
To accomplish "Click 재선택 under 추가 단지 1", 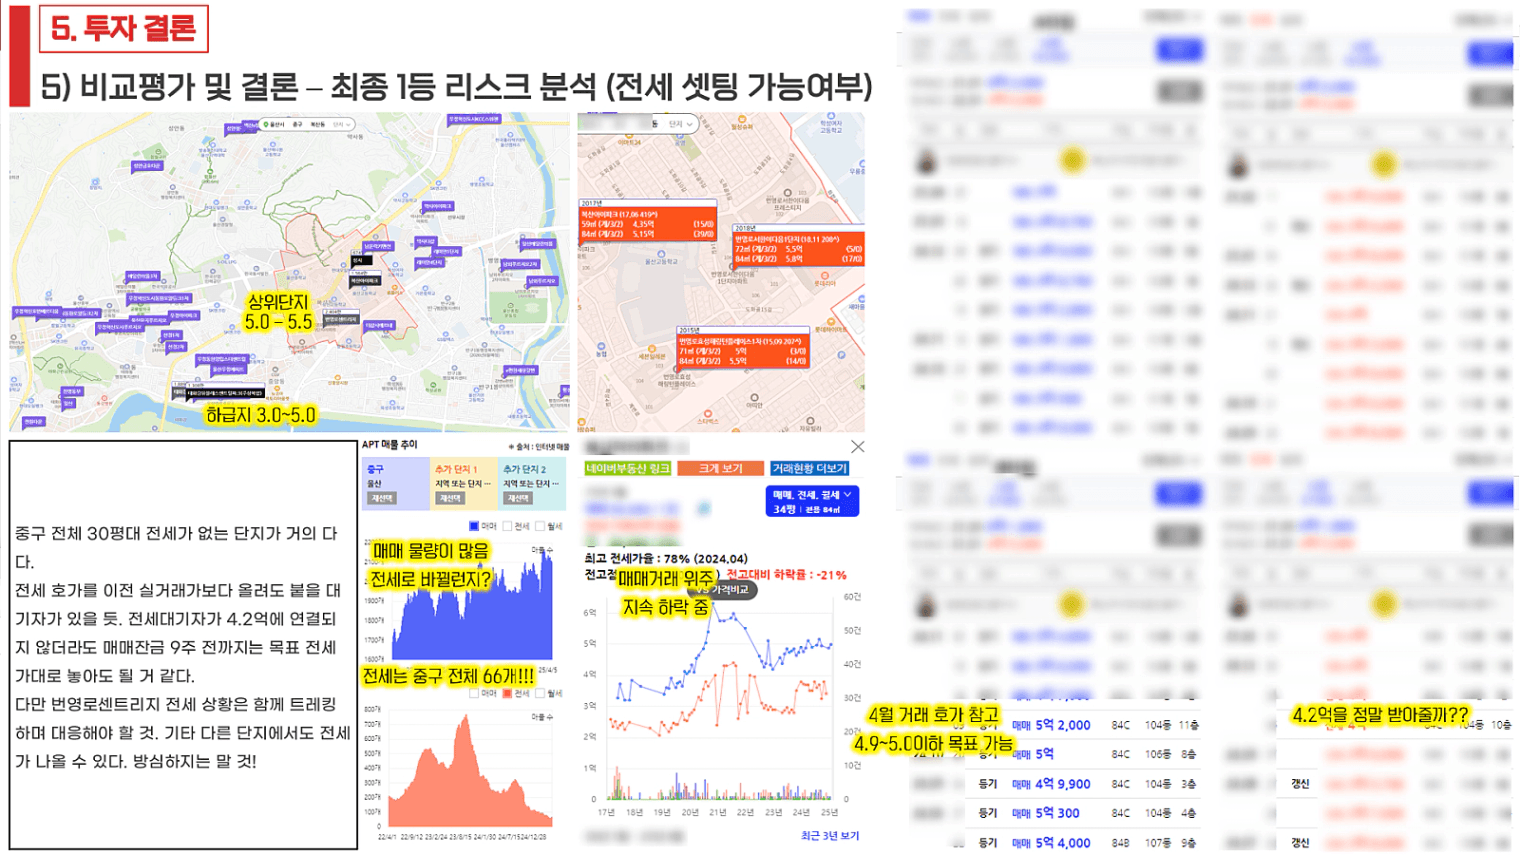I will [451, 498].
